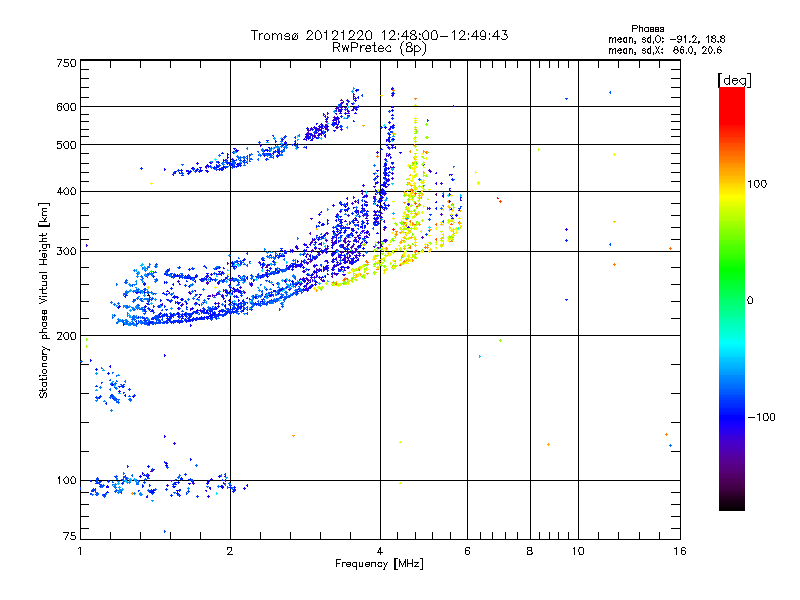The height and width of the screenshot is (600, 800).
Task: Click the '[deg]' colorbar unit label
Action: tap(734, 80)
